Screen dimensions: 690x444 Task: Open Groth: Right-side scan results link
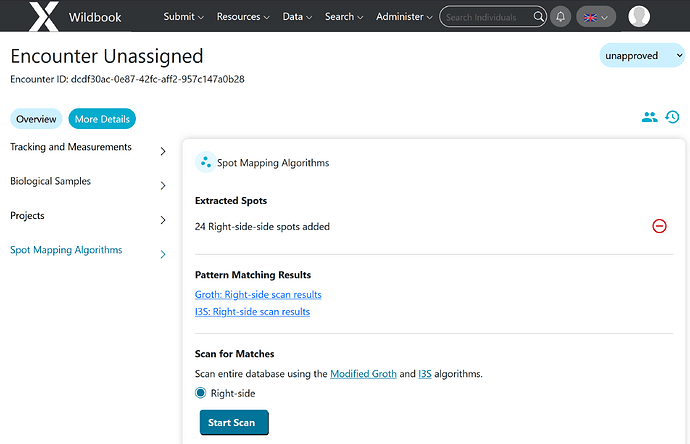pos(258,294)
